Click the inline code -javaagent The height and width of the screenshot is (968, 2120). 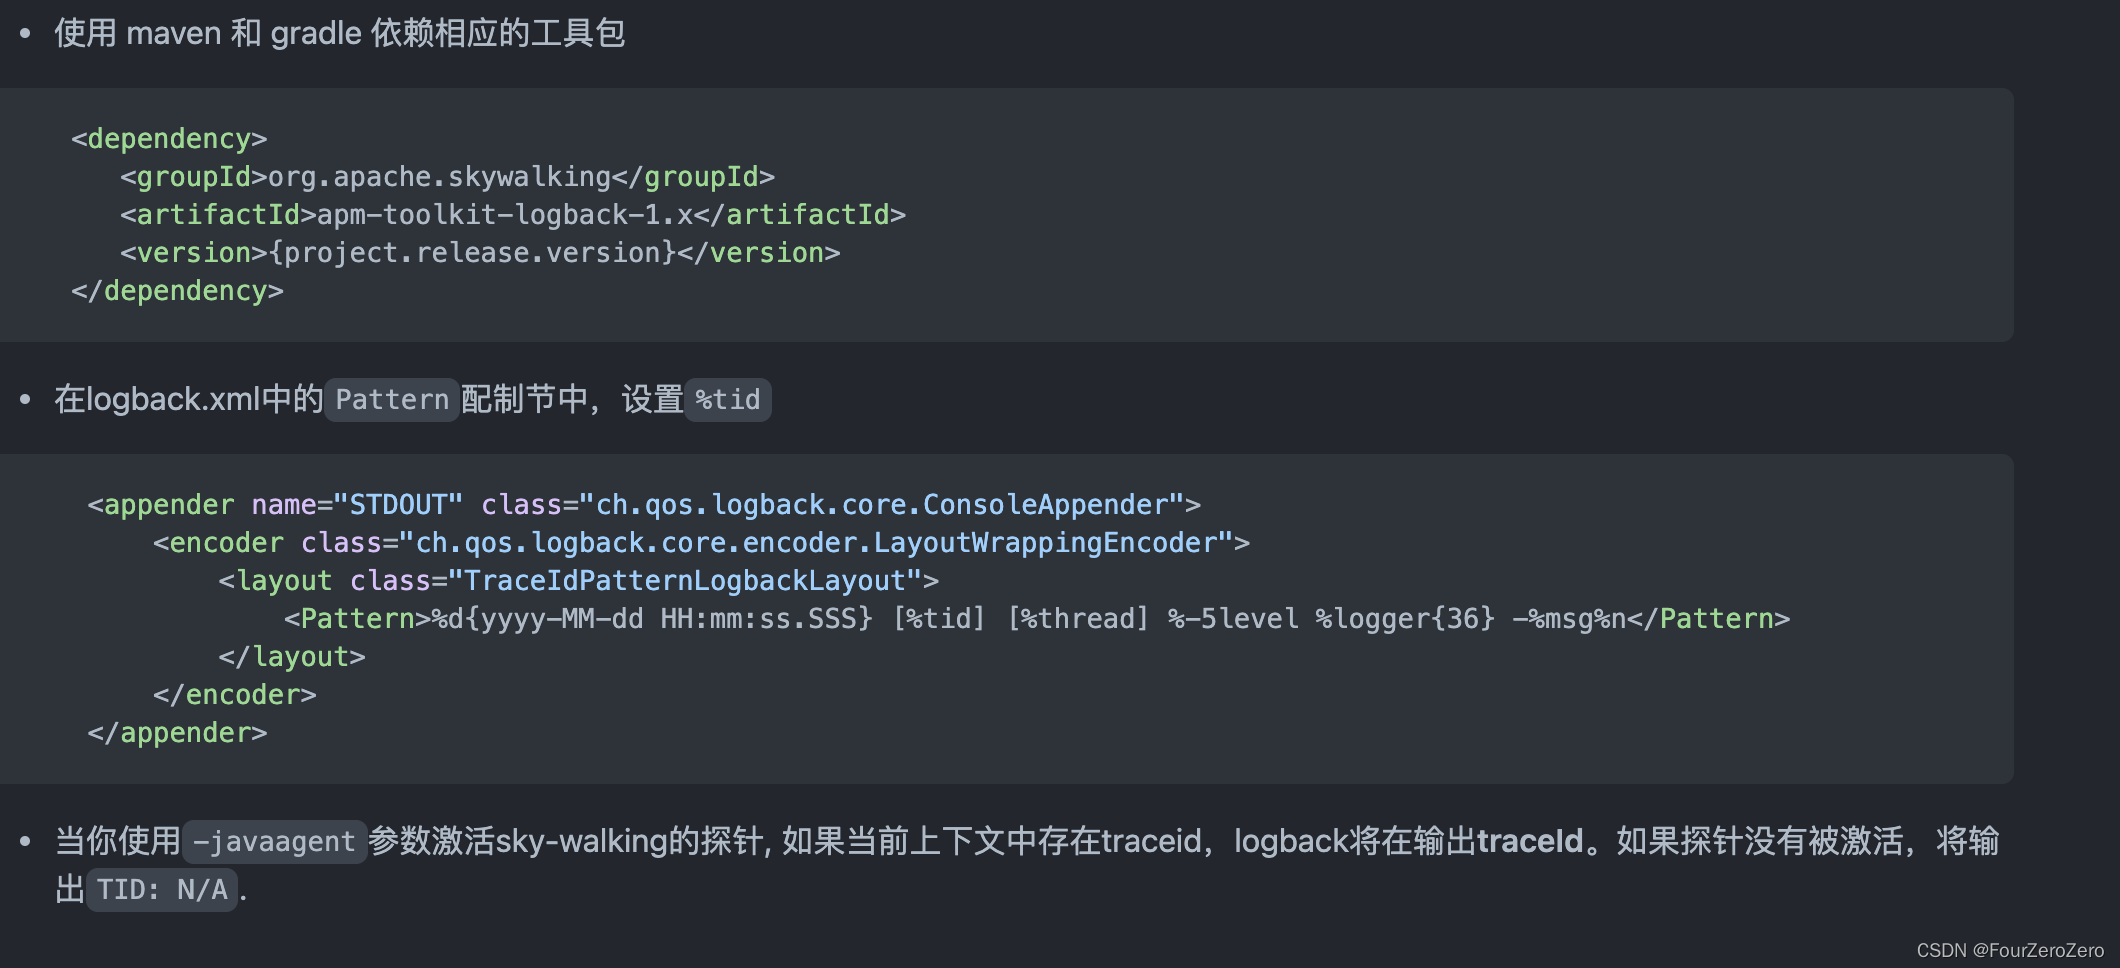tap(274, 842)
